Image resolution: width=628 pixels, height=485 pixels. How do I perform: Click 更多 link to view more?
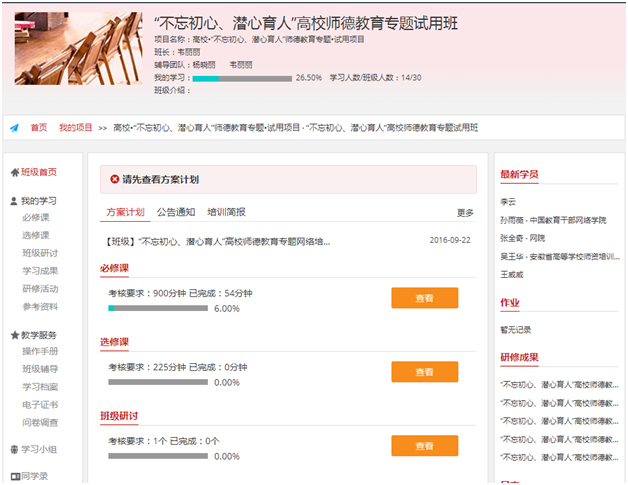(x=465, y=213)
